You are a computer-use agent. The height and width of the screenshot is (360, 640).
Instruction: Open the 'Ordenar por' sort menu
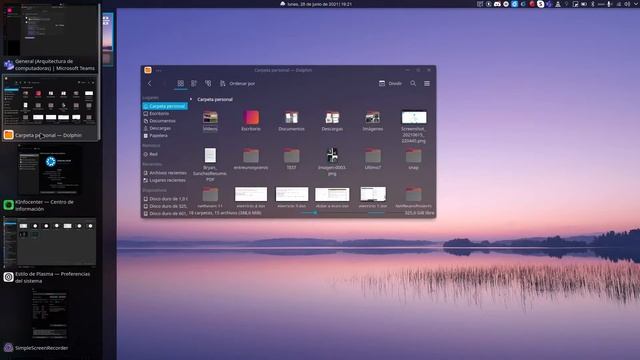coord(237,83)
